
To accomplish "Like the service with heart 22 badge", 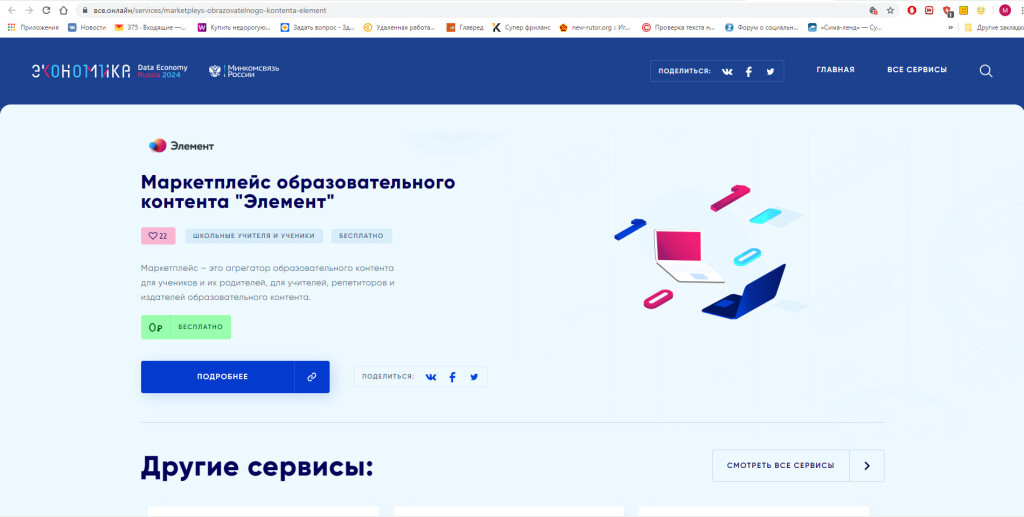I will click(158, 236).
